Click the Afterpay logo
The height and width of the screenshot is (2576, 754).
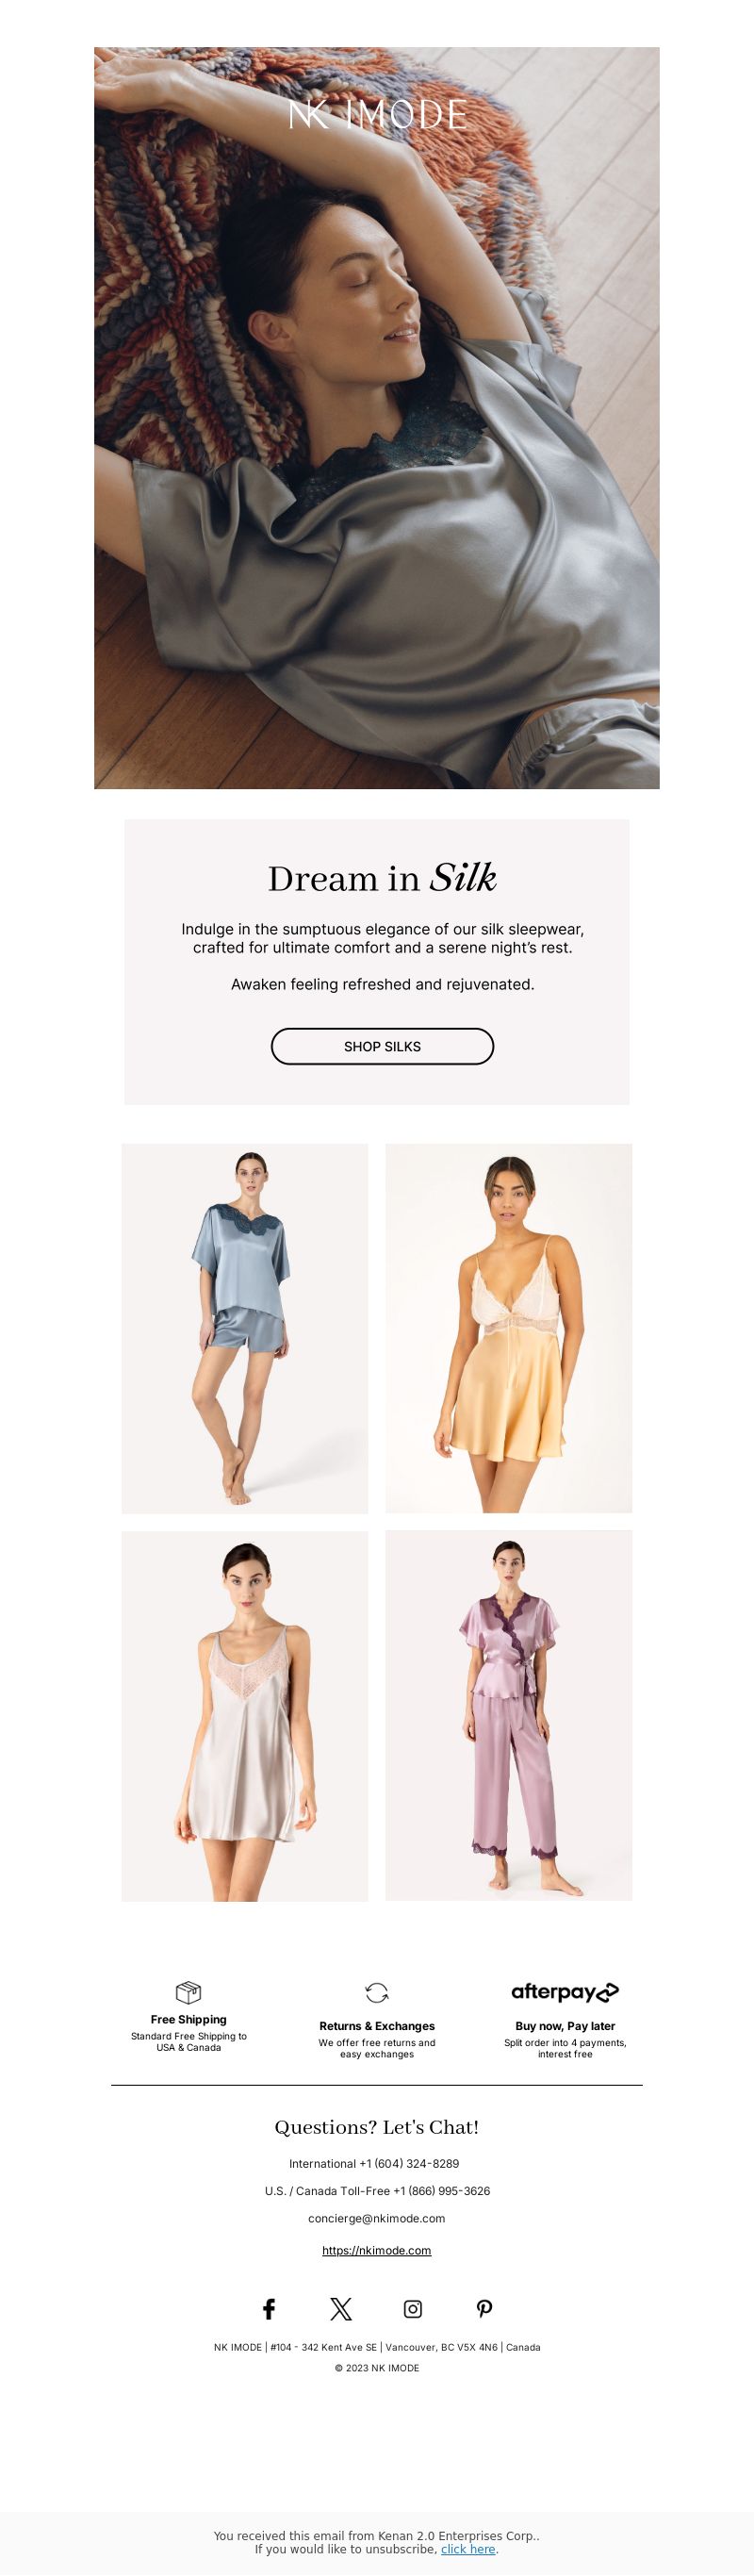pyautogui.click(x=565, y=1992)
